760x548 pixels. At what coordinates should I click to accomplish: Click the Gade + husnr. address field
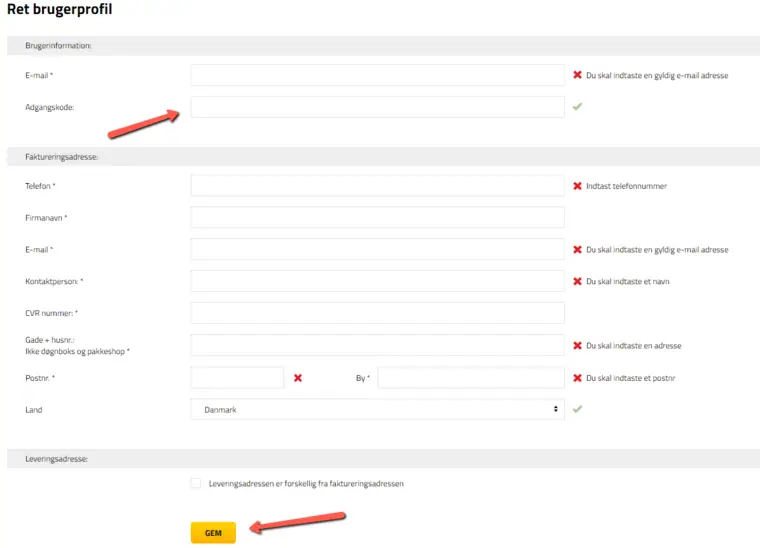[x=377, y=345]
